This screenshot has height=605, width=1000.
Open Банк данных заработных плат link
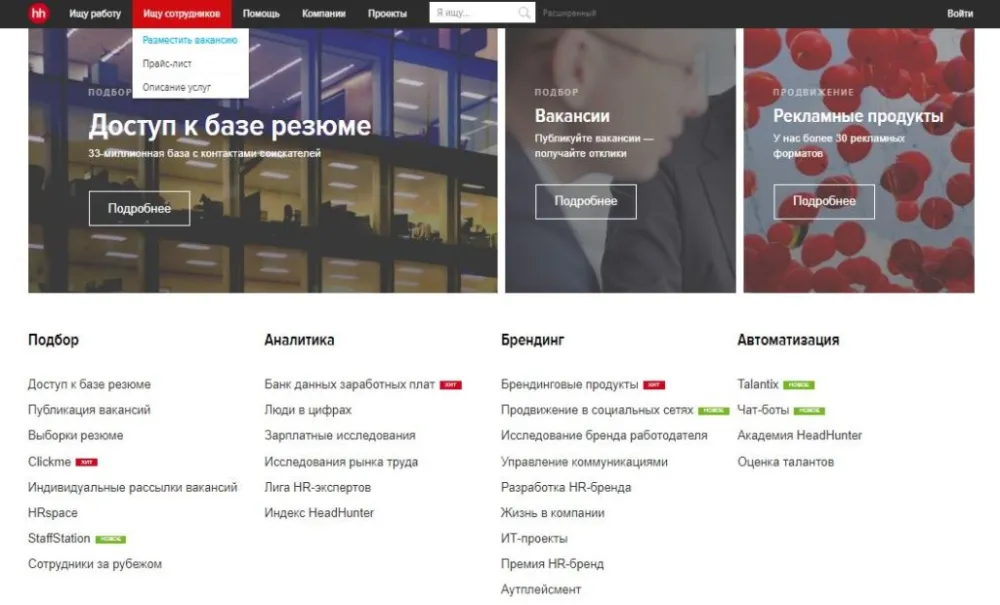pyautogui.click(x=349, y=384)
